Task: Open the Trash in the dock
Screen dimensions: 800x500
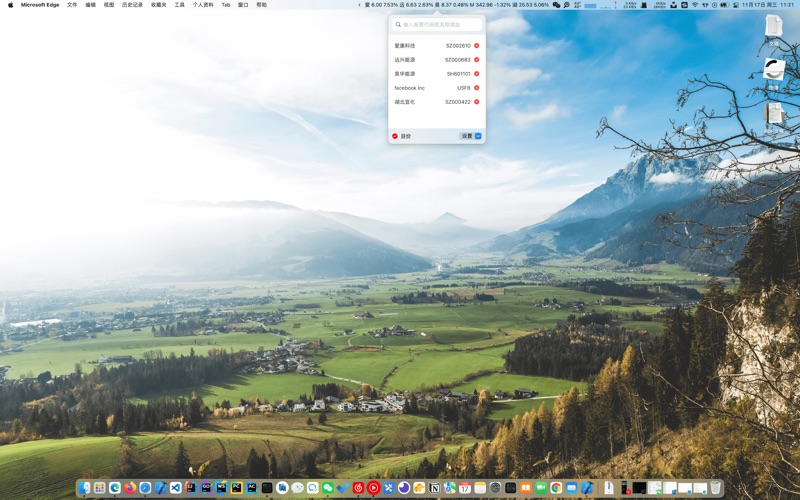Action: pos(716,488)
